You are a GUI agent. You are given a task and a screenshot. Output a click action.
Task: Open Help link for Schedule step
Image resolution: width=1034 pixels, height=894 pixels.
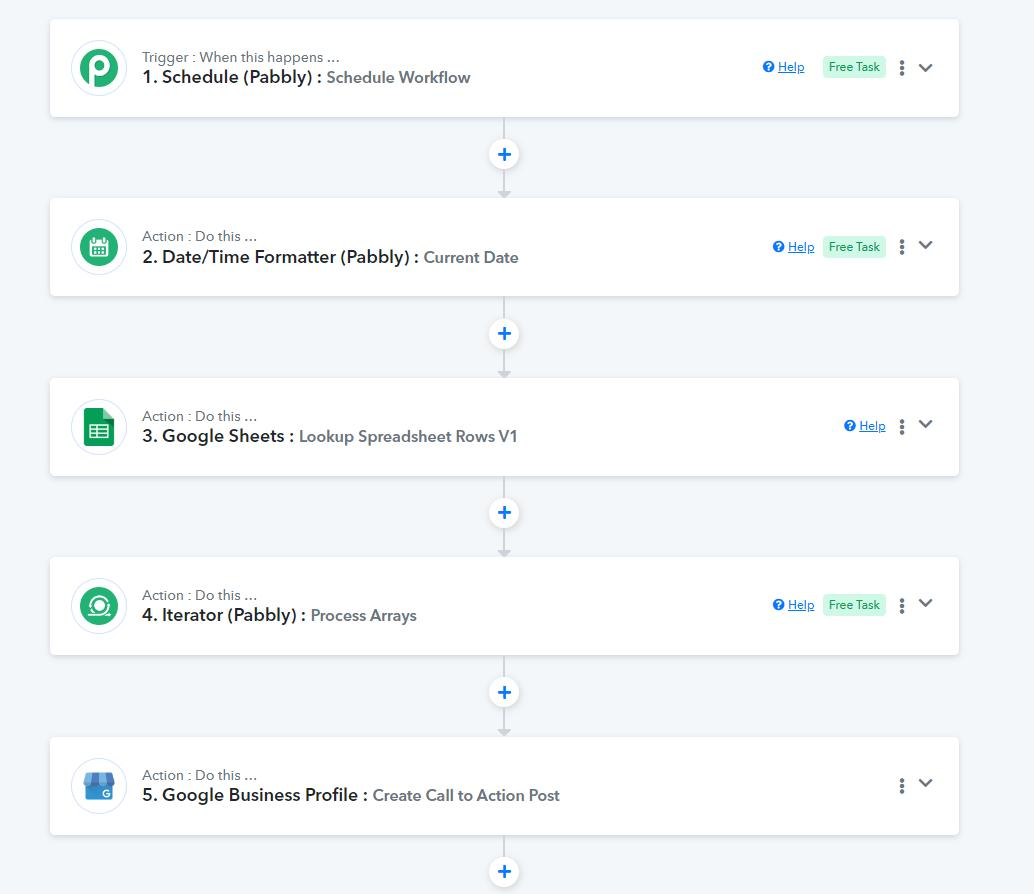coord(783,67)
